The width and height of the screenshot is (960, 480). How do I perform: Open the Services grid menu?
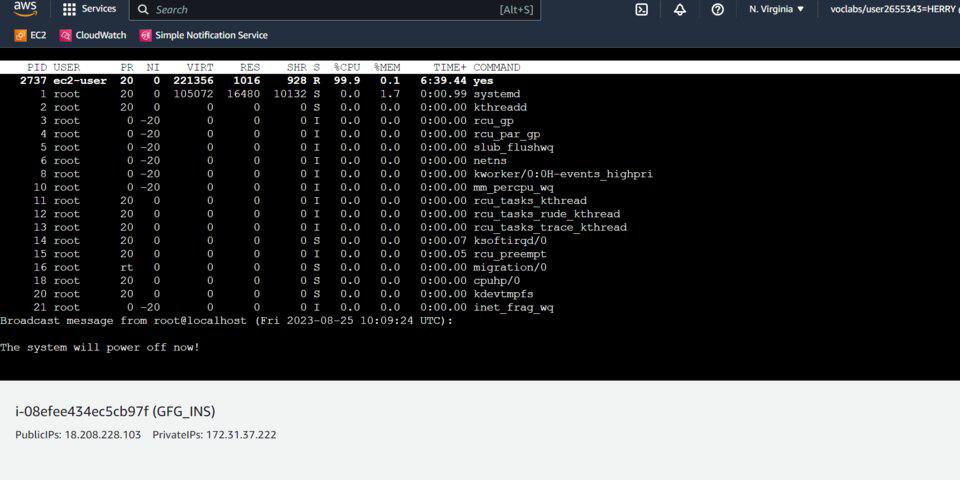pyautogui.click(x=69, y=9)
